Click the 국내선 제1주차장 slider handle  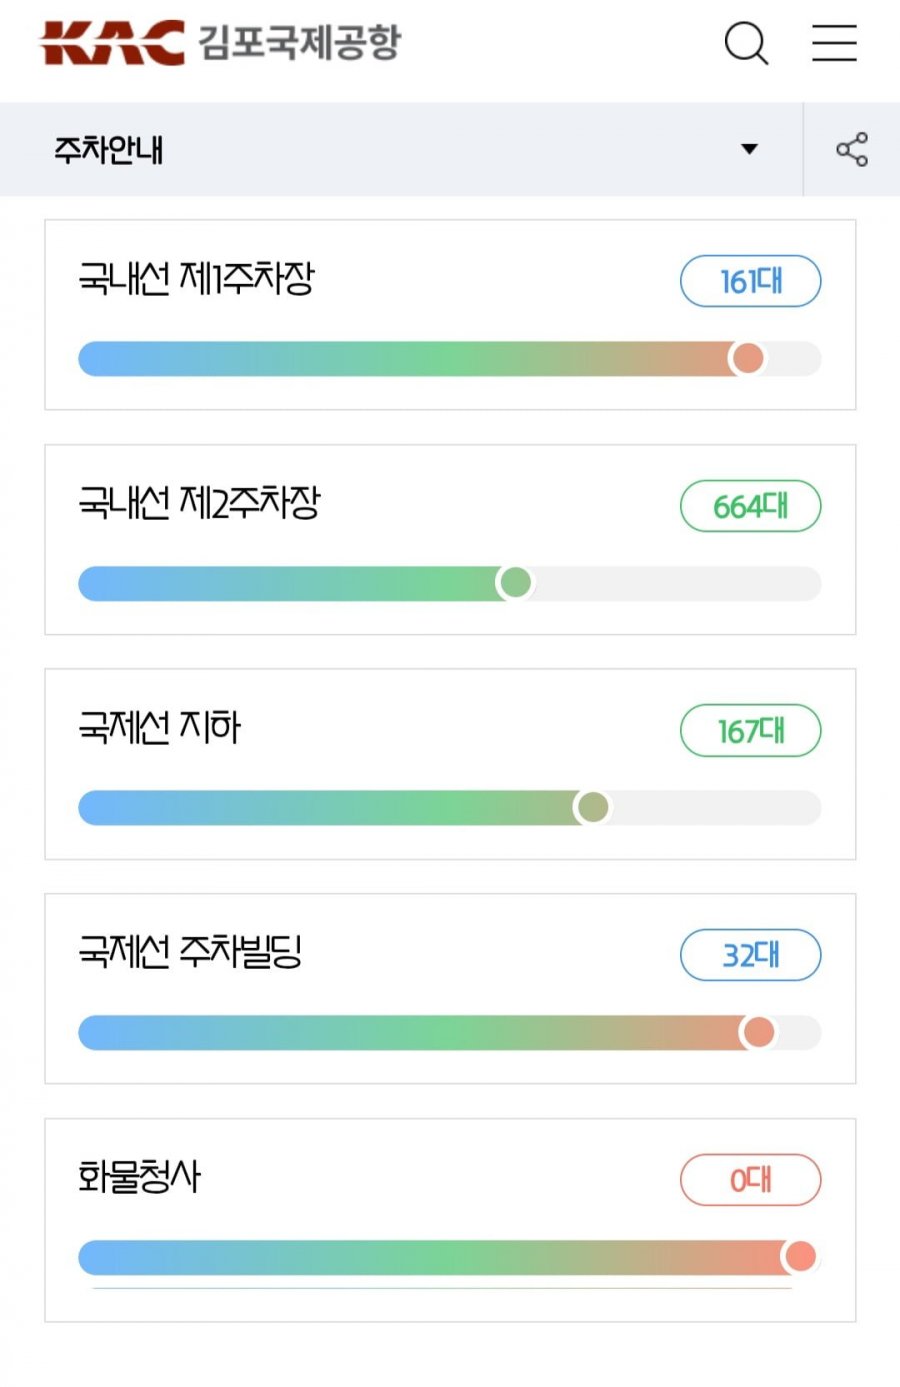click(x=747, y=358)
